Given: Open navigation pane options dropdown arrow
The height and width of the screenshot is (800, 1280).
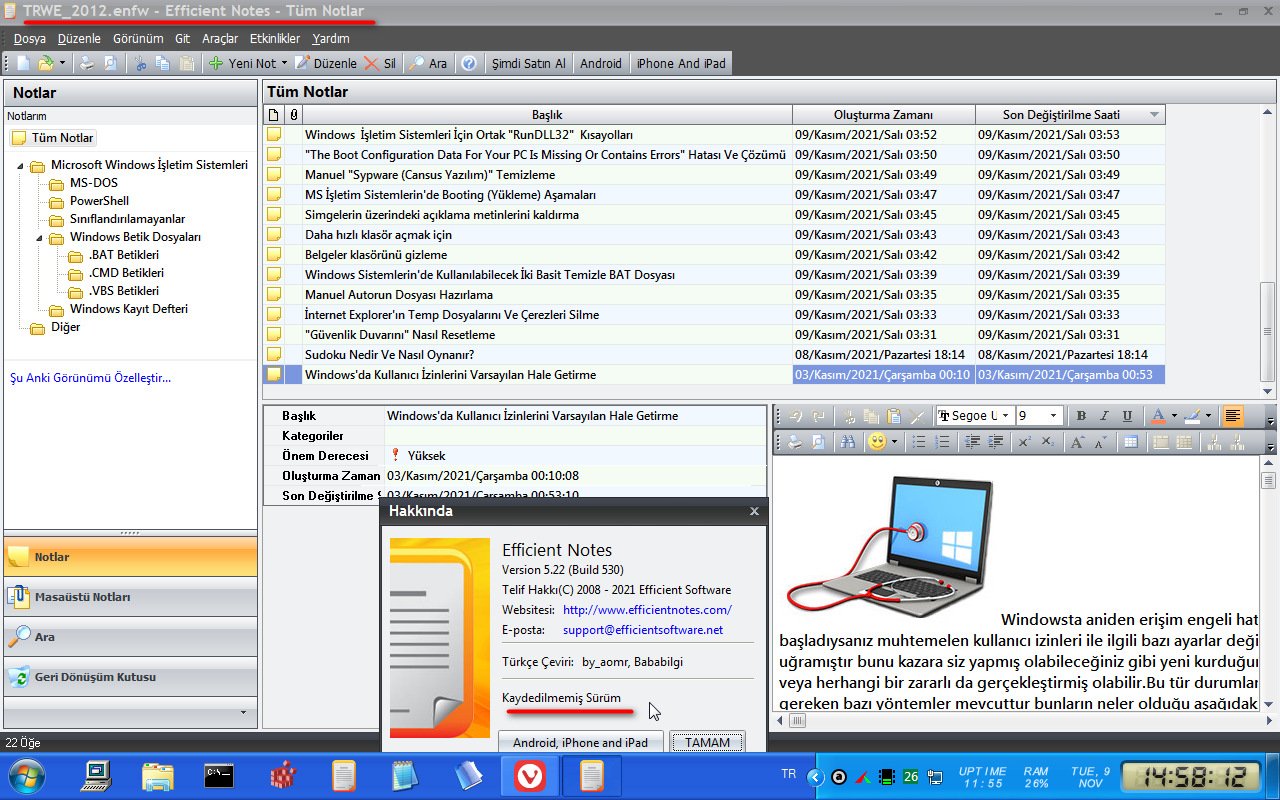Looking at the screenshot, I should pos(243,713).
